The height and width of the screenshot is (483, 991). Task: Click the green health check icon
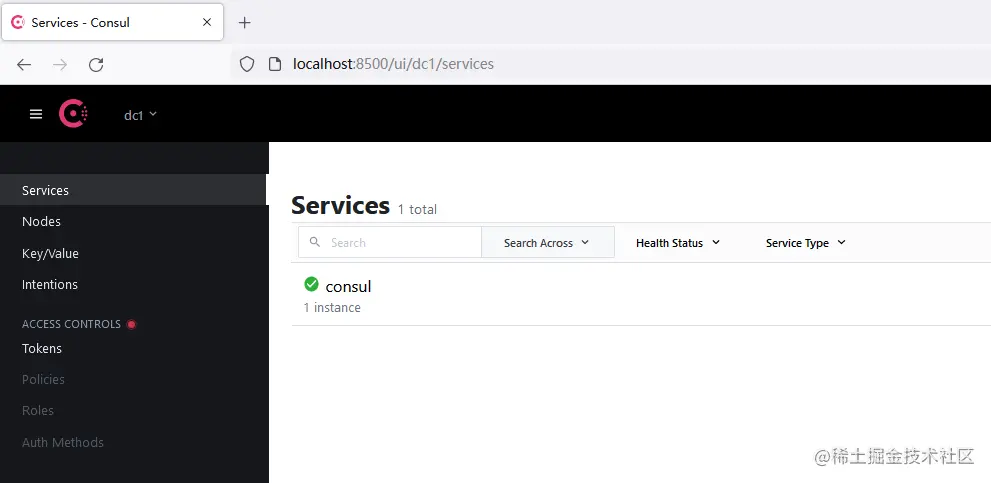[x=311, y=285]
